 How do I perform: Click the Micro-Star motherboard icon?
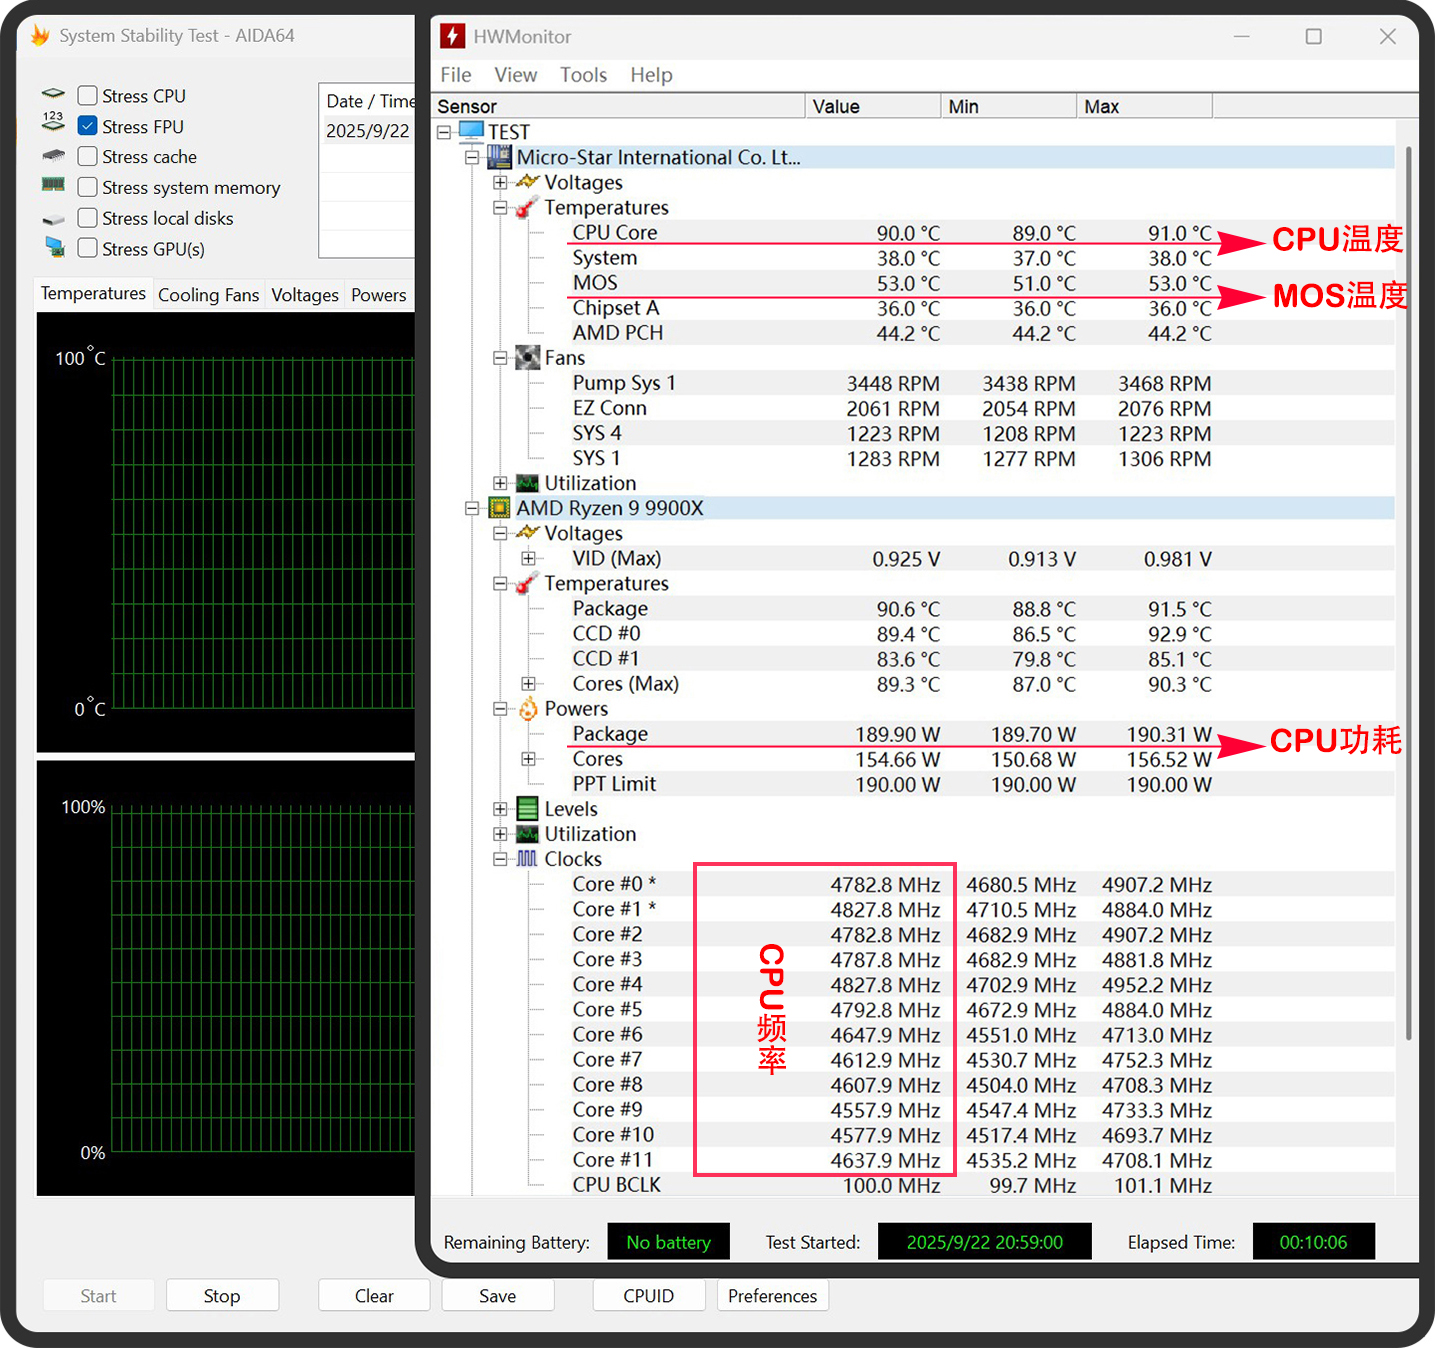(499, 157)
